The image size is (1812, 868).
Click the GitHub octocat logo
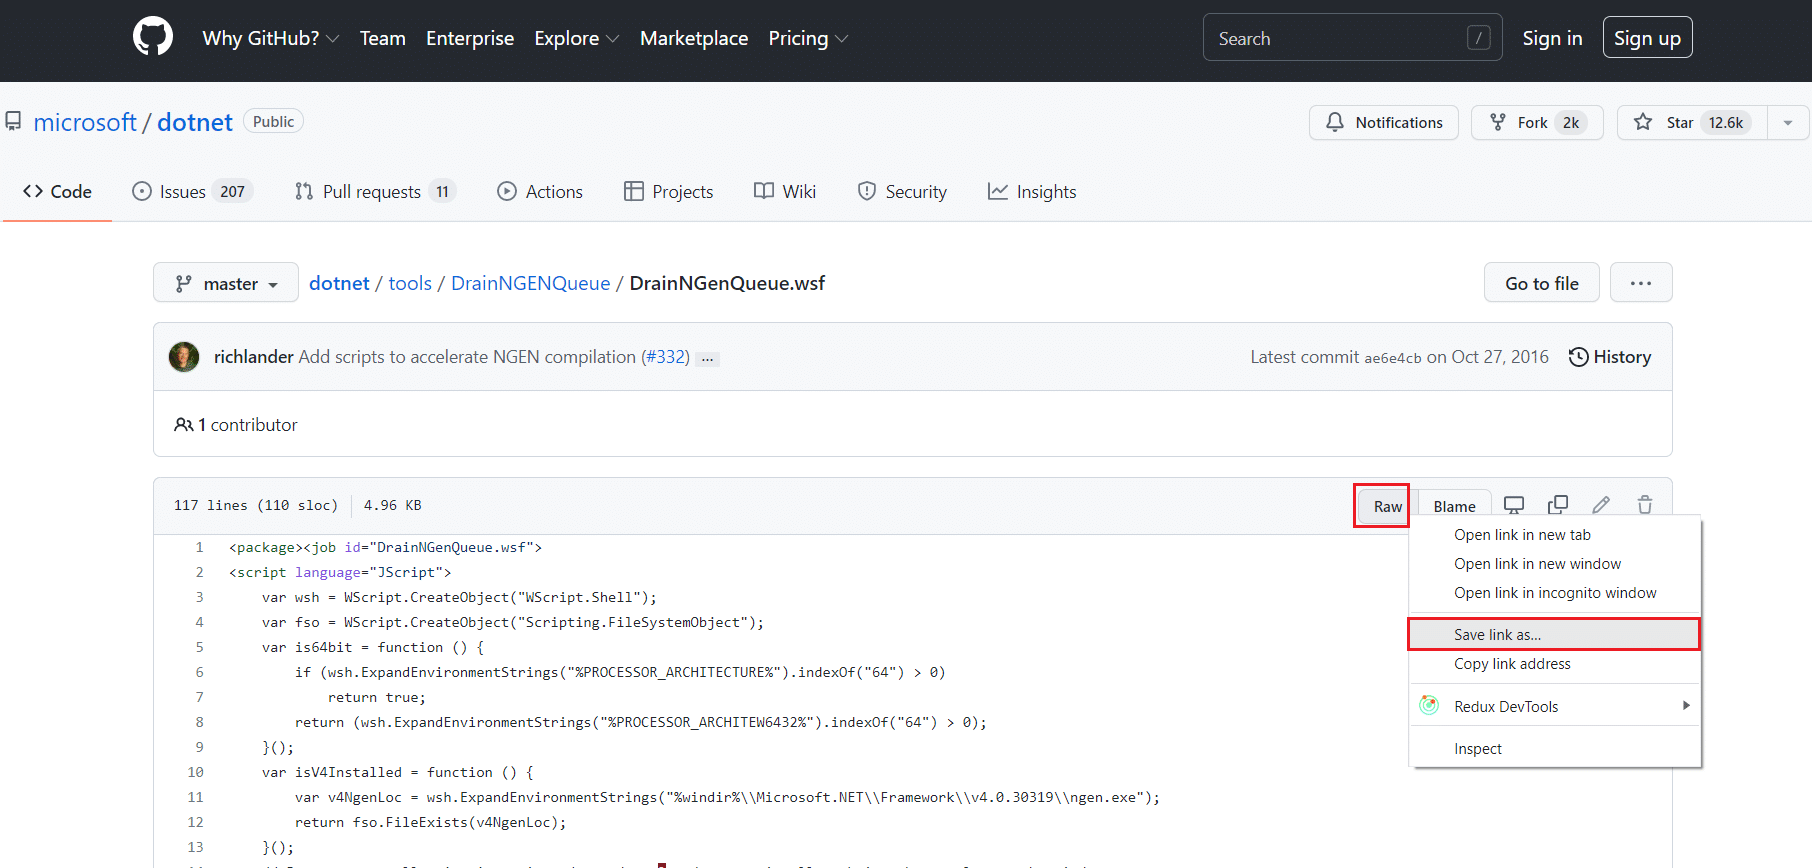[x=152, y=38]
